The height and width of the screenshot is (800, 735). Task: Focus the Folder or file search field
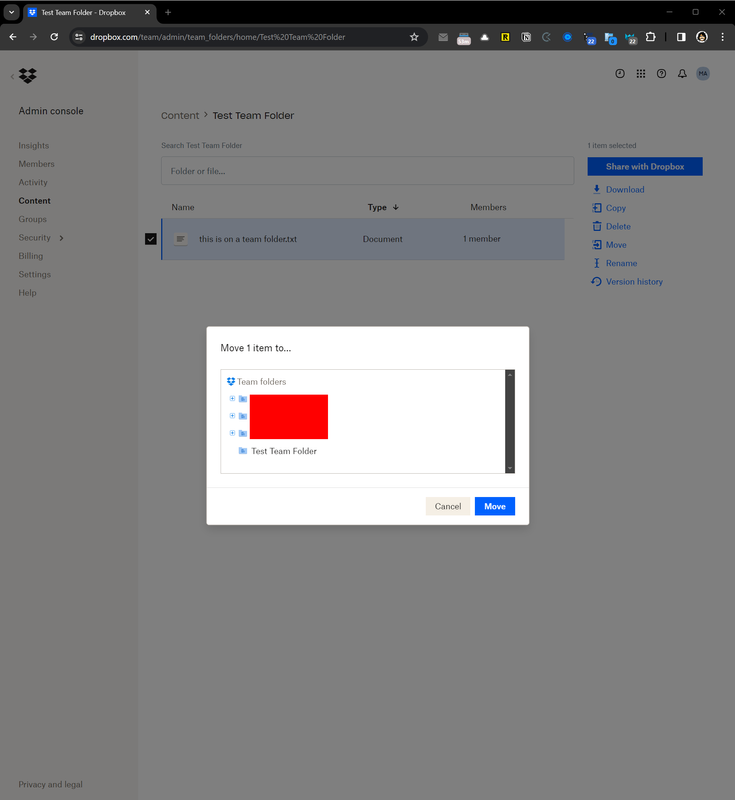tap(367, 171)
